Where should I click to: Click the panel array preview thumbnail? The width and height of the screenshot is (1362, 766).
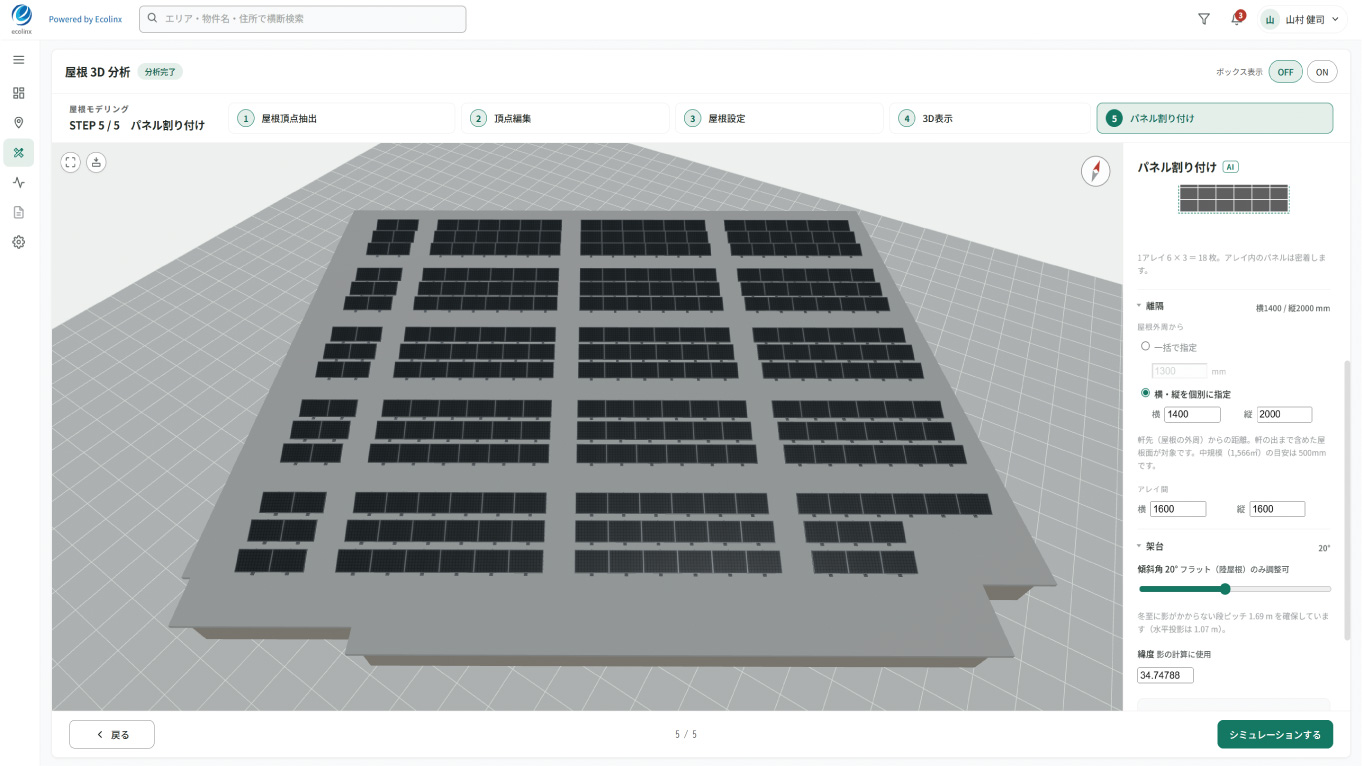(1234, 198)
